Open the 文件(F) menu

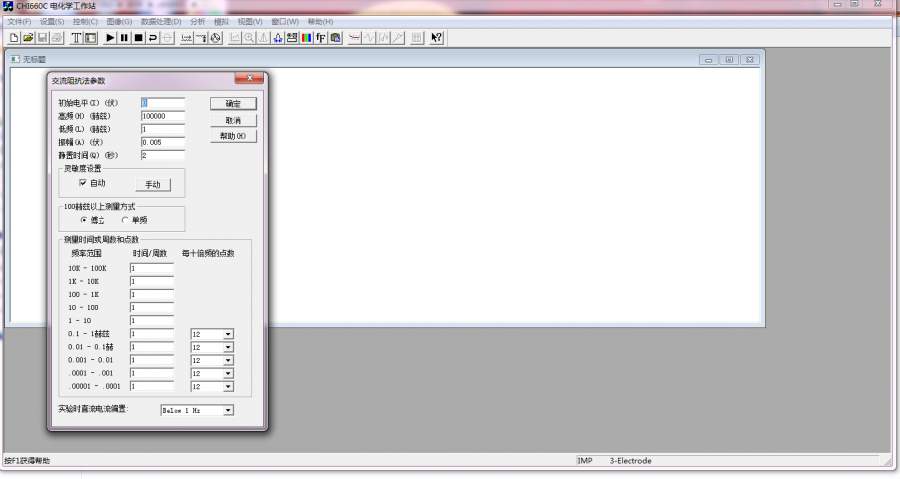(19, 22)
